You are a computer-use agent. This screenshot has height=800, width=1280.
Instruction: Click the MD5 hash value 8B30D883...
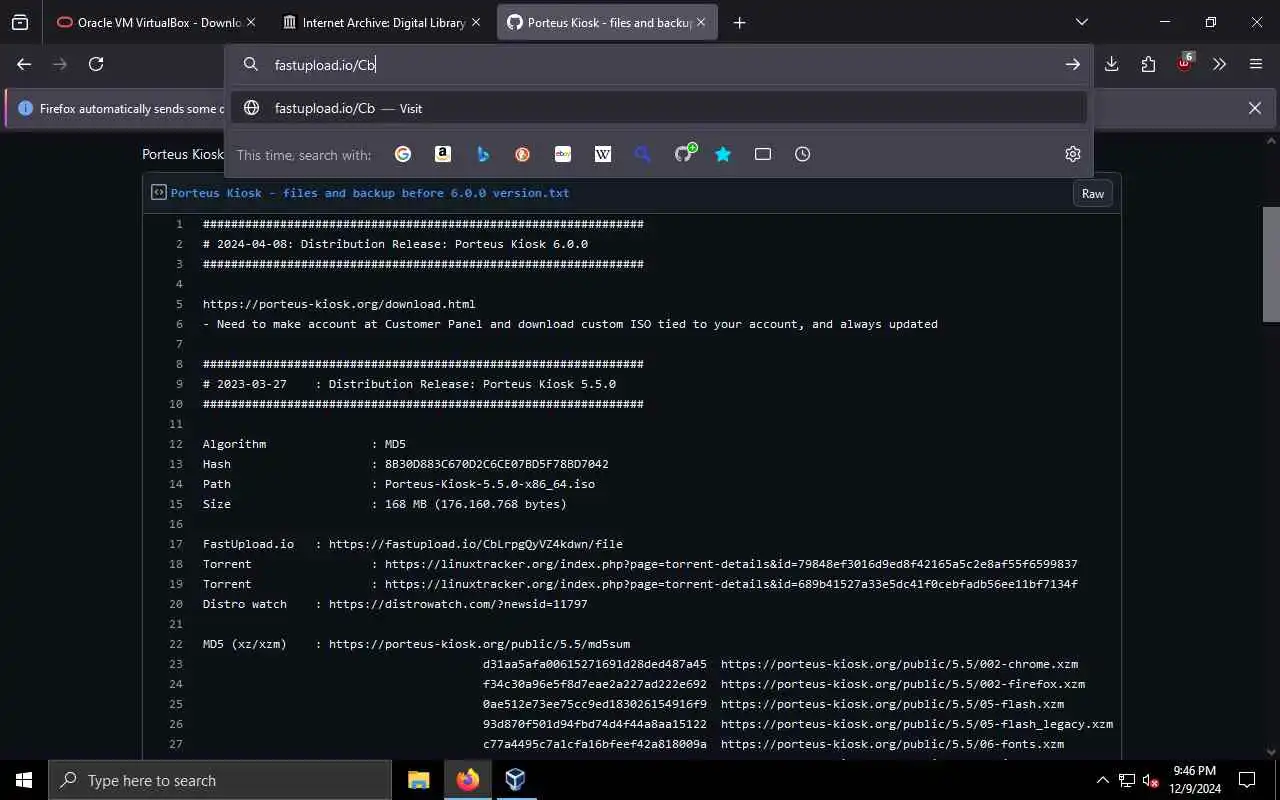(x=497, y=464)
